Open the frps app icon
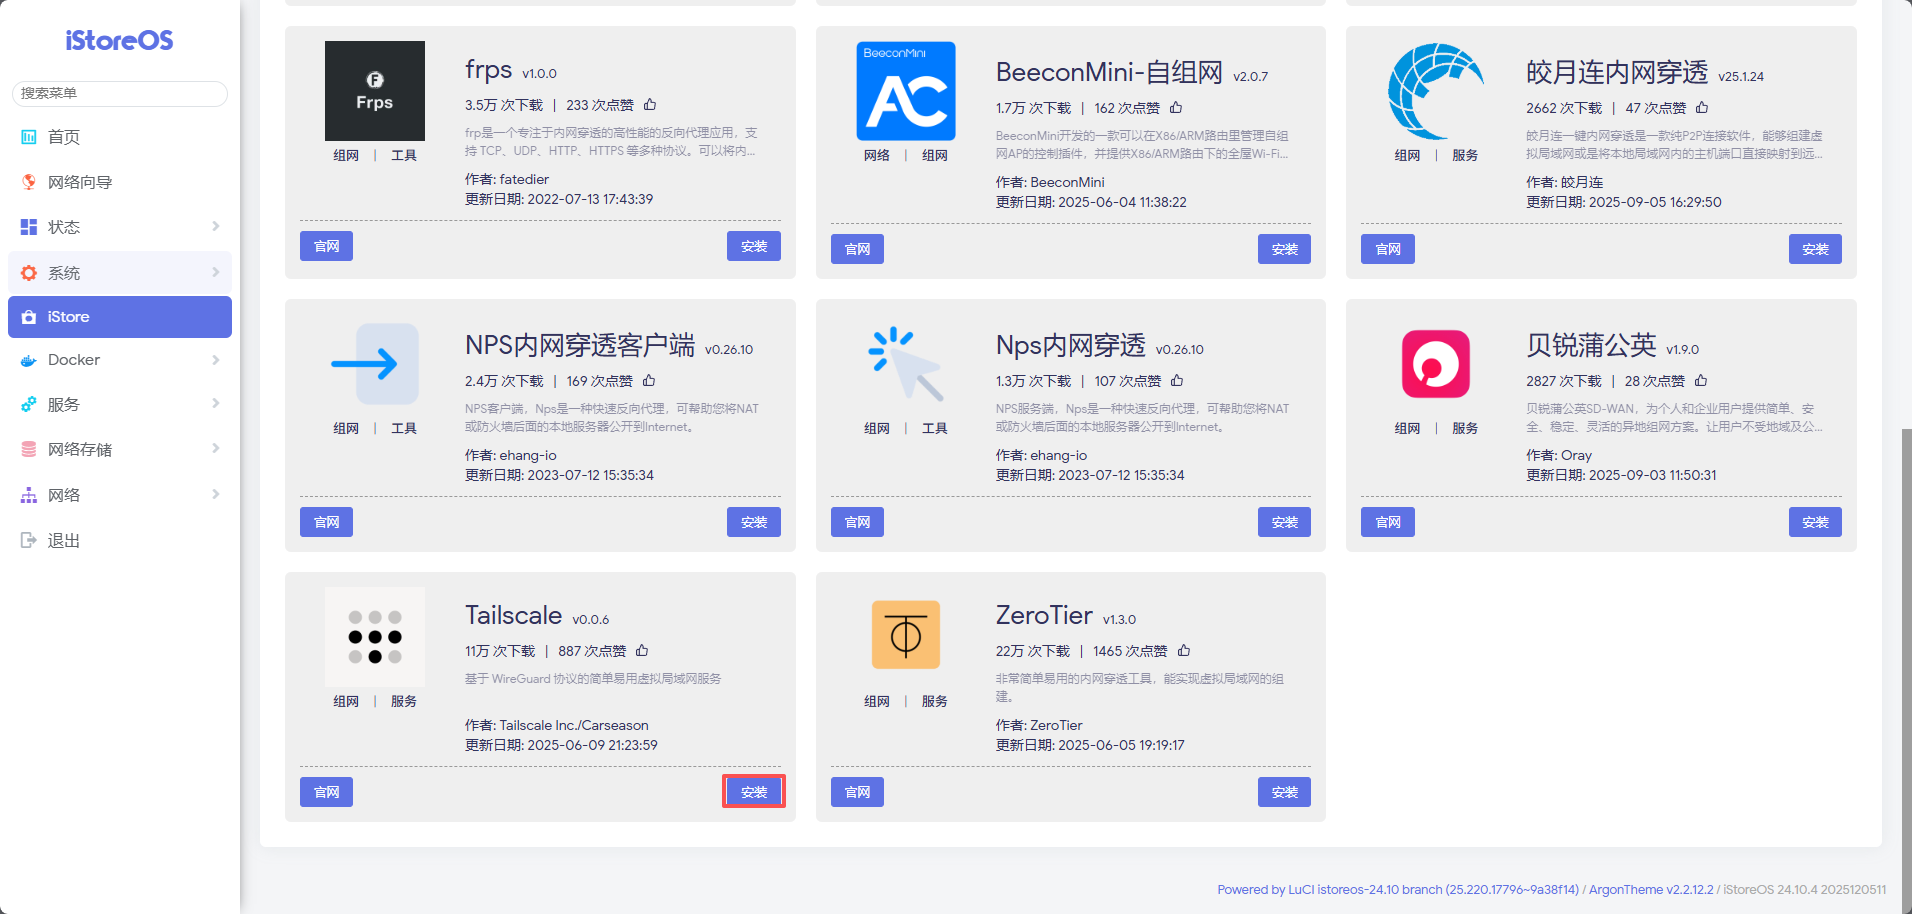Image resolution: width=1912 pixels, height=914 pixels. (374, 90)
